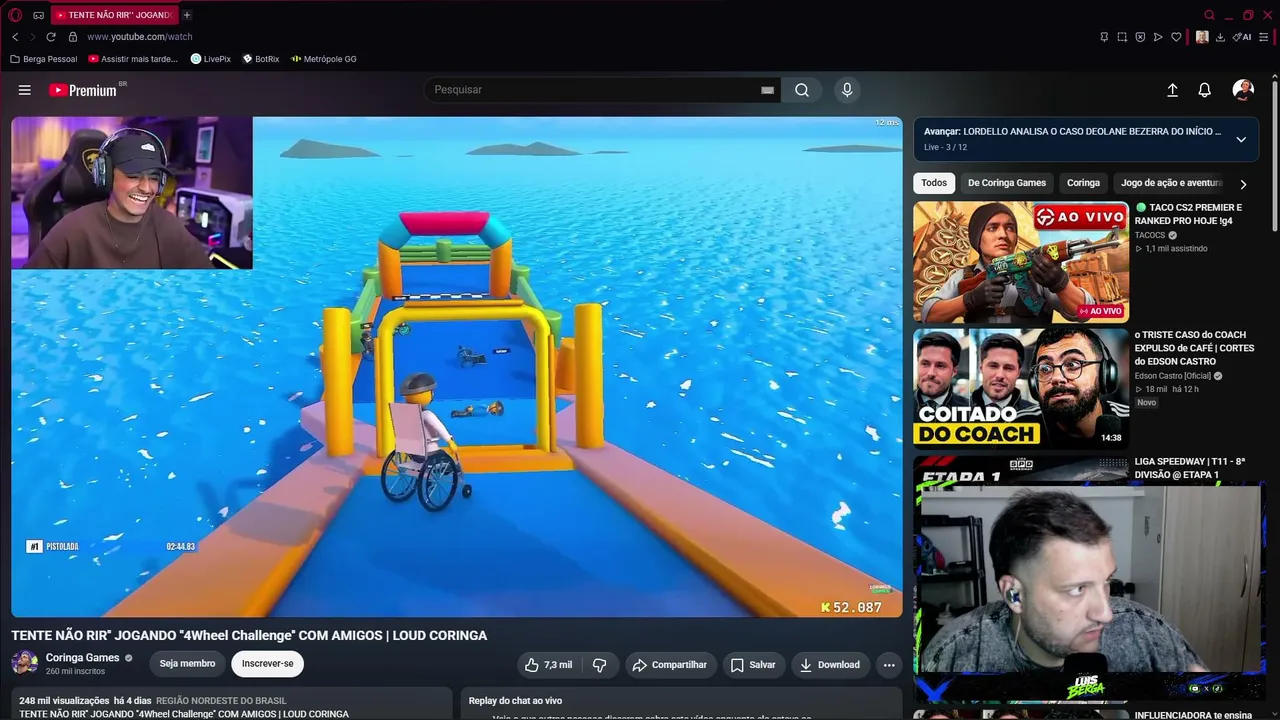Open Coringa Games channel name
Image resolution: width=1280 pixels, height=720 pixels.
[82, 658]
